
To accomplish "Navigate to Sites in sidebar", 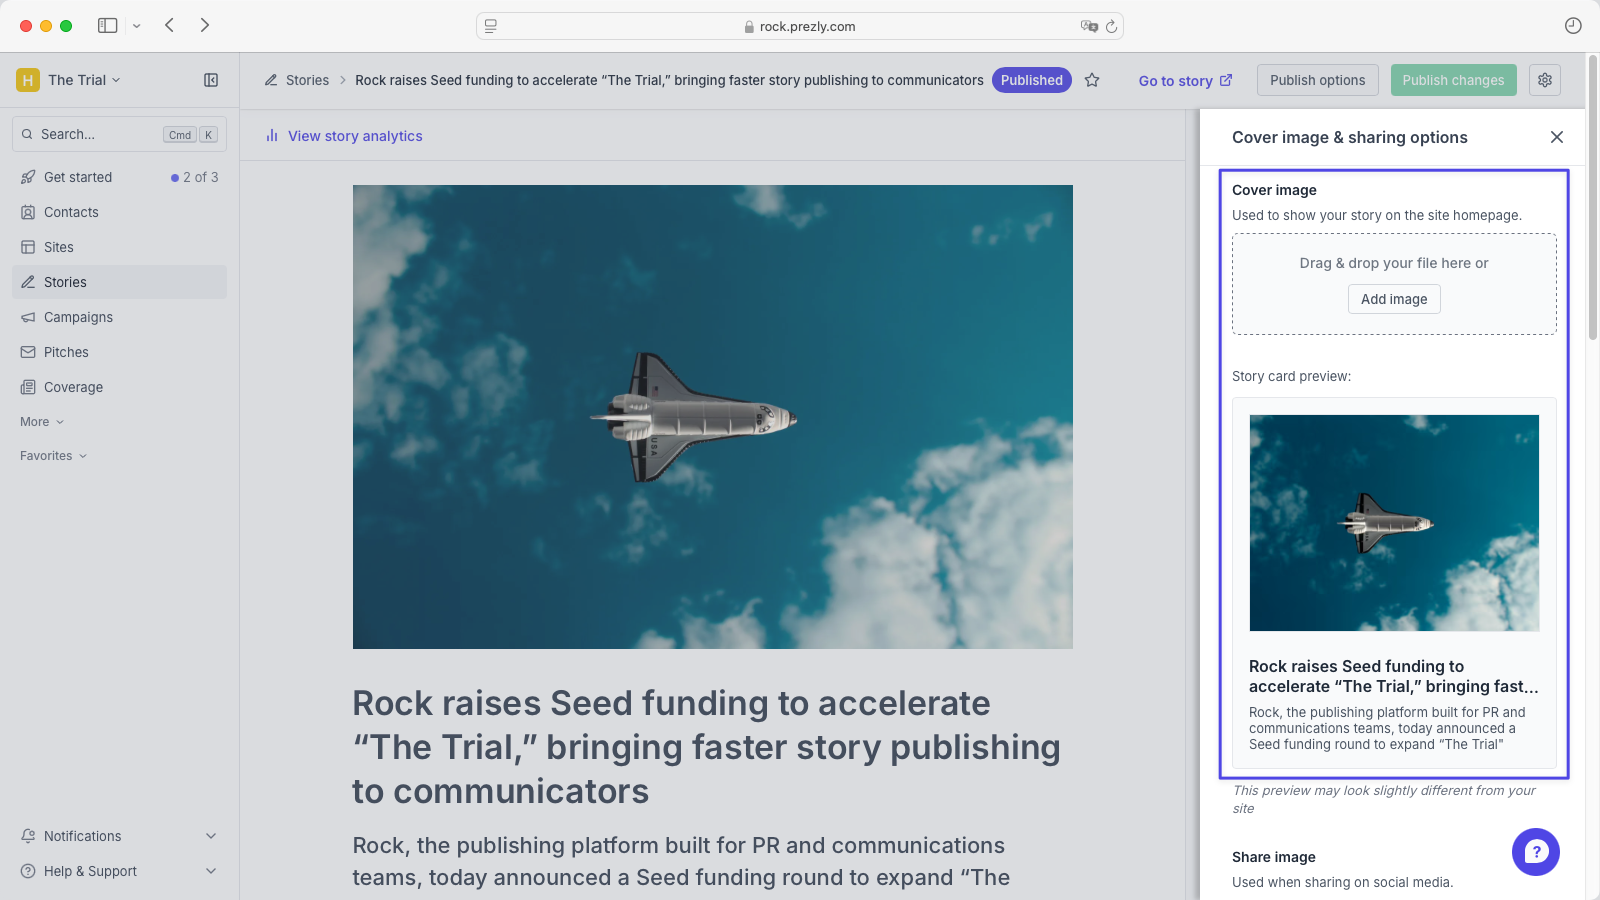I will click(59, 247).
